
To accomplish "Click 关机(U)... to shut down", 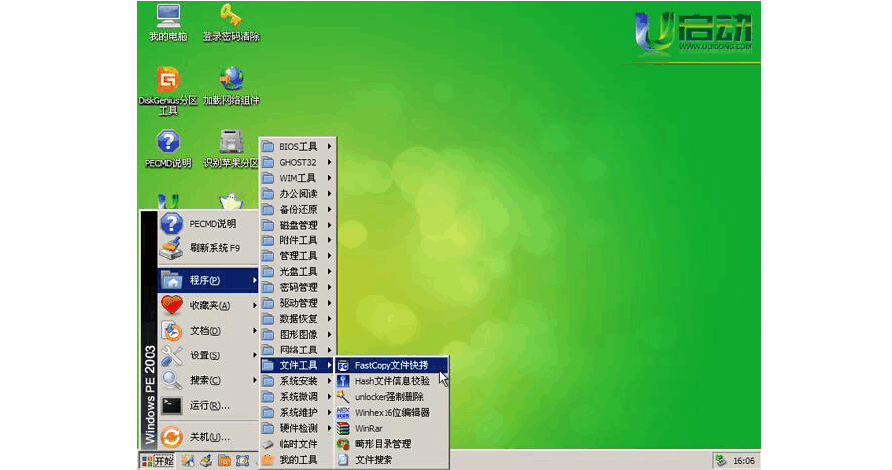I will [209, 437].
